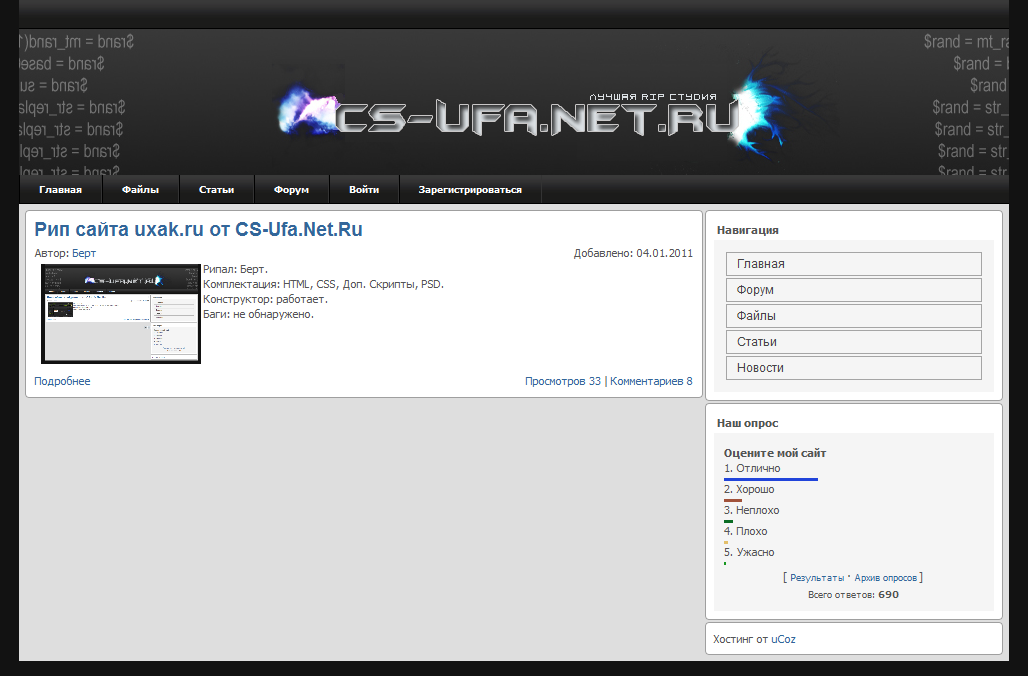The width and height of the screenshot is (1028, 676).
Task: View poll Результаты link
Action: (817, 578)
